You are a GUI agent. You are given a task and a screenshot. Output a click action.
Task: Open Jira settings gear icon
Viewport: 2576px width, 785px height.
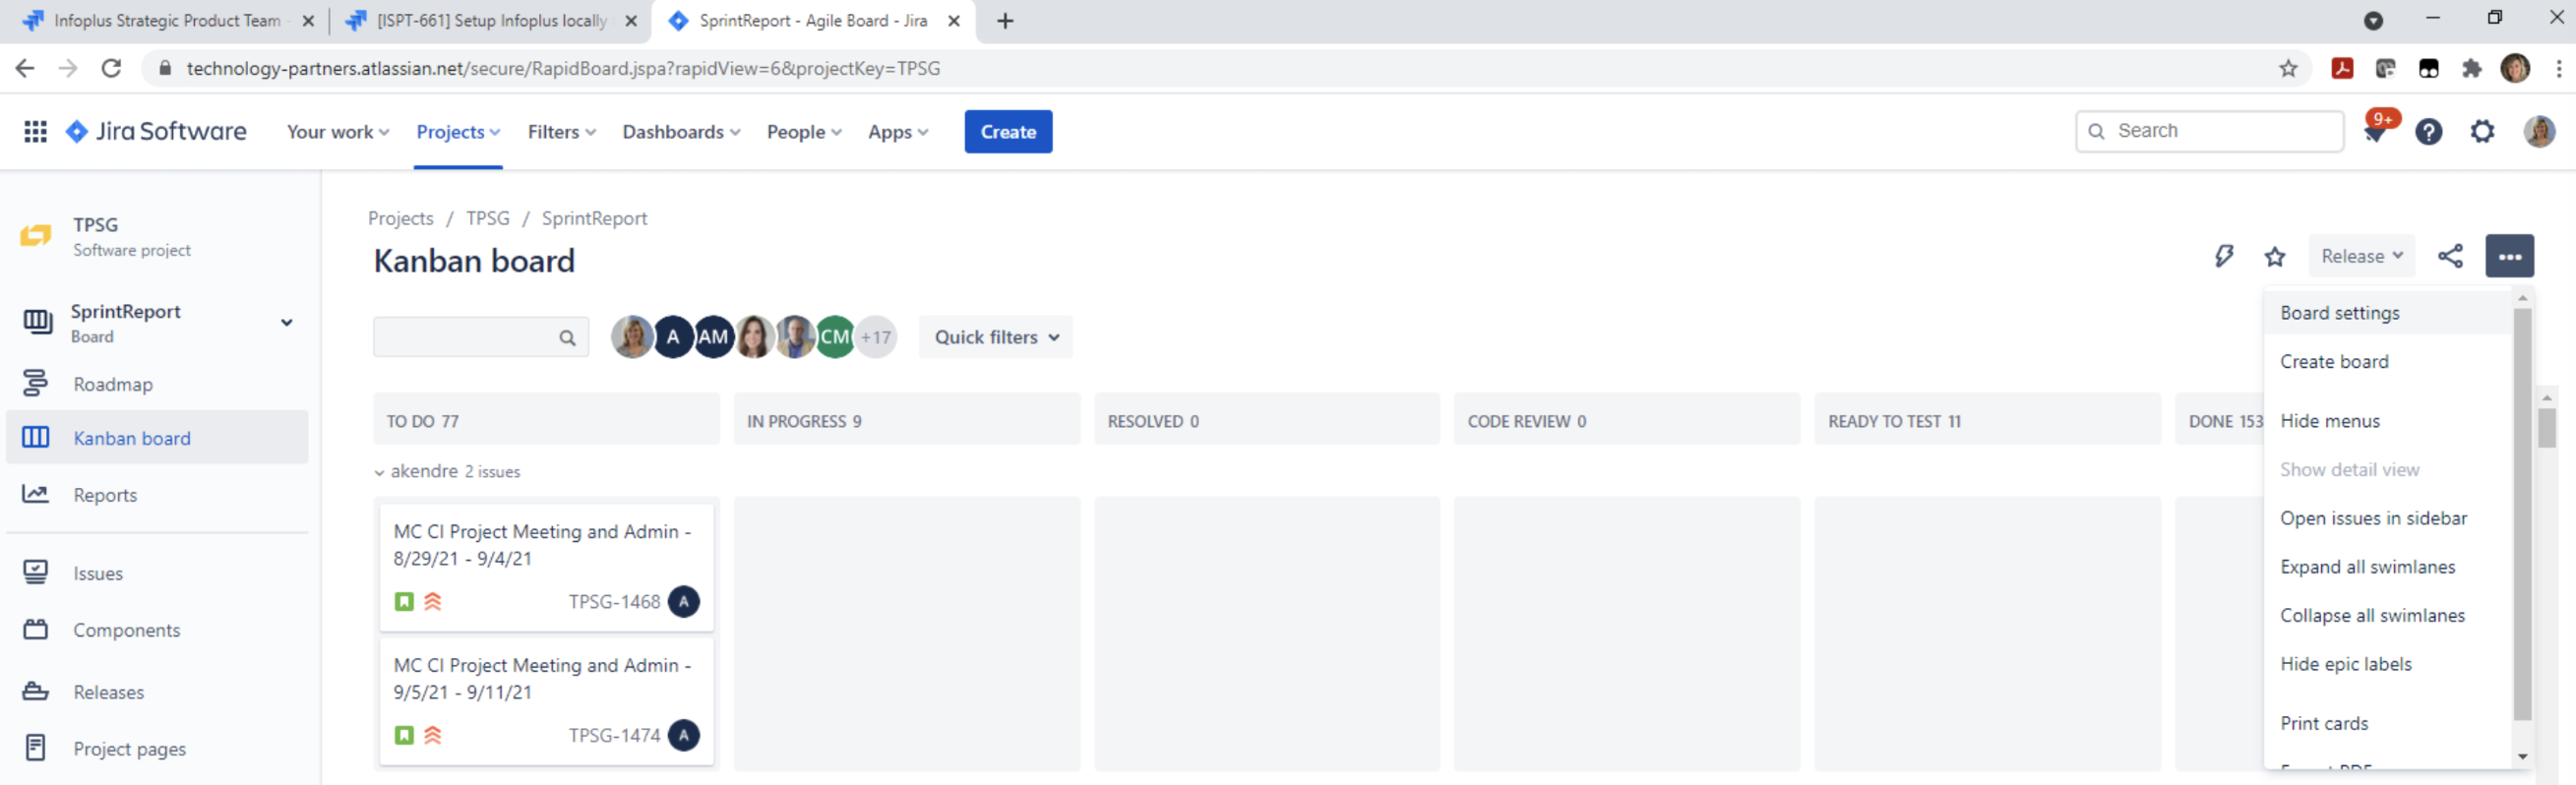pyautogui.click(x=2482, y=131)
